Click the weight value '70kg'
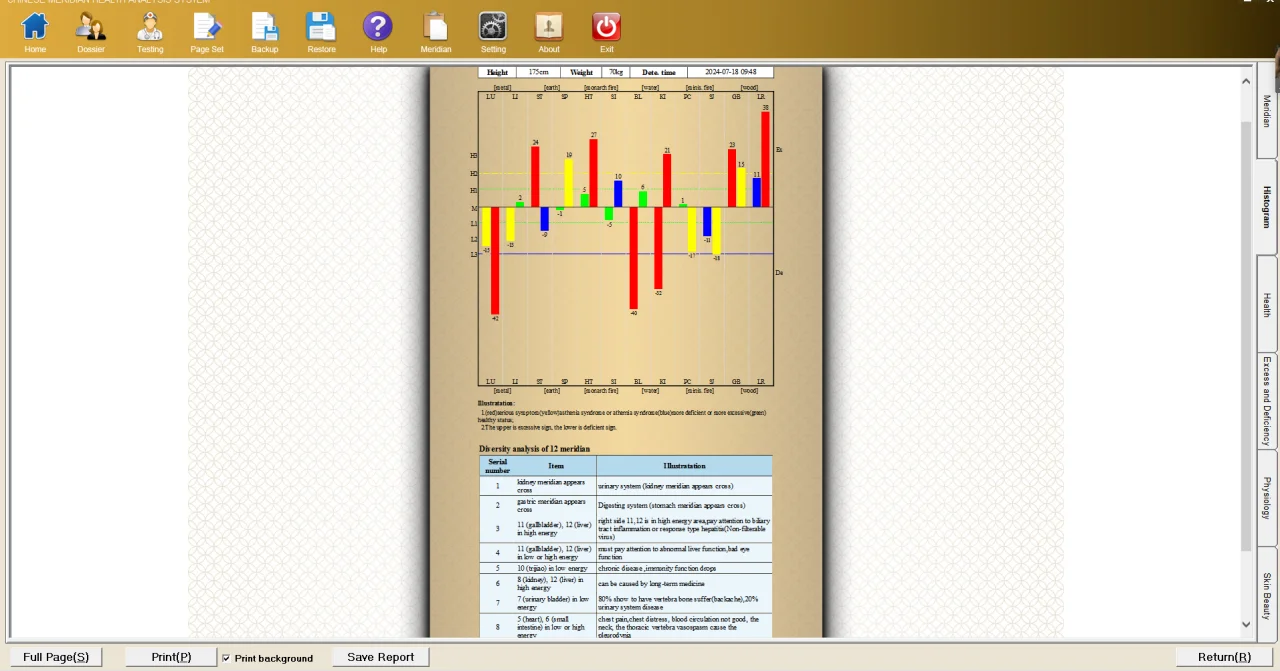 pyautogui.click(x=616, y=72)
